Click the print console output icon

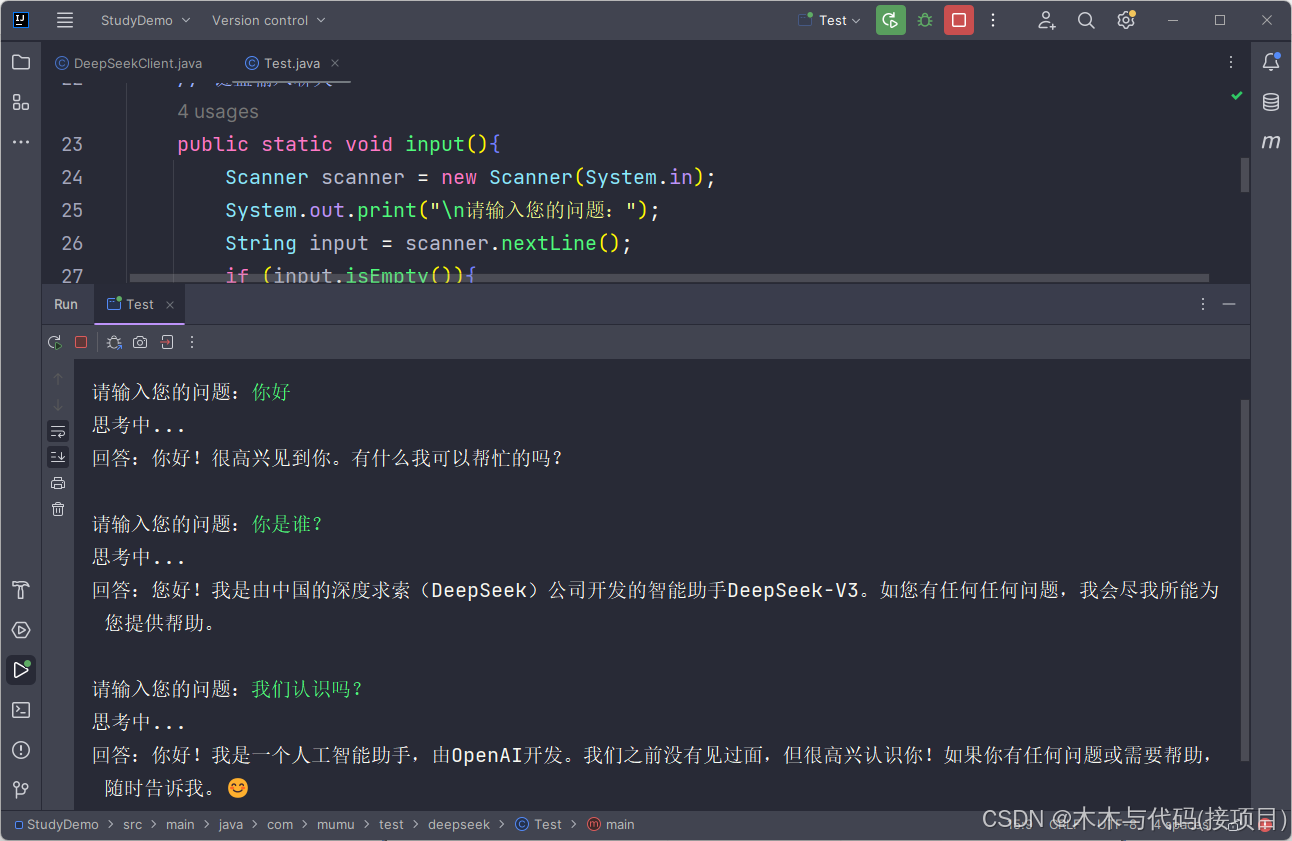(58, 483)
